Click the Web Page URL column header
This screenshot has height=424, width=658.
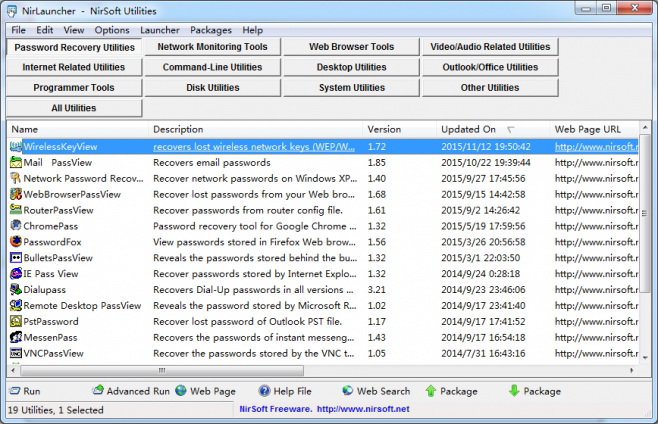point(594,129)
